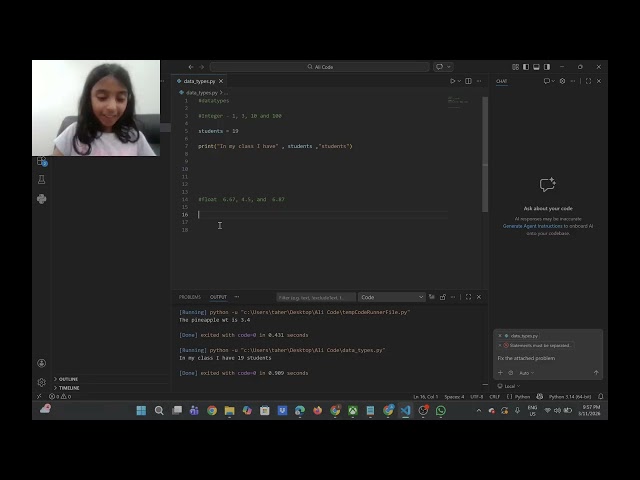
Task: Close the bottom output panel
Action: click(x=479, y=297)
